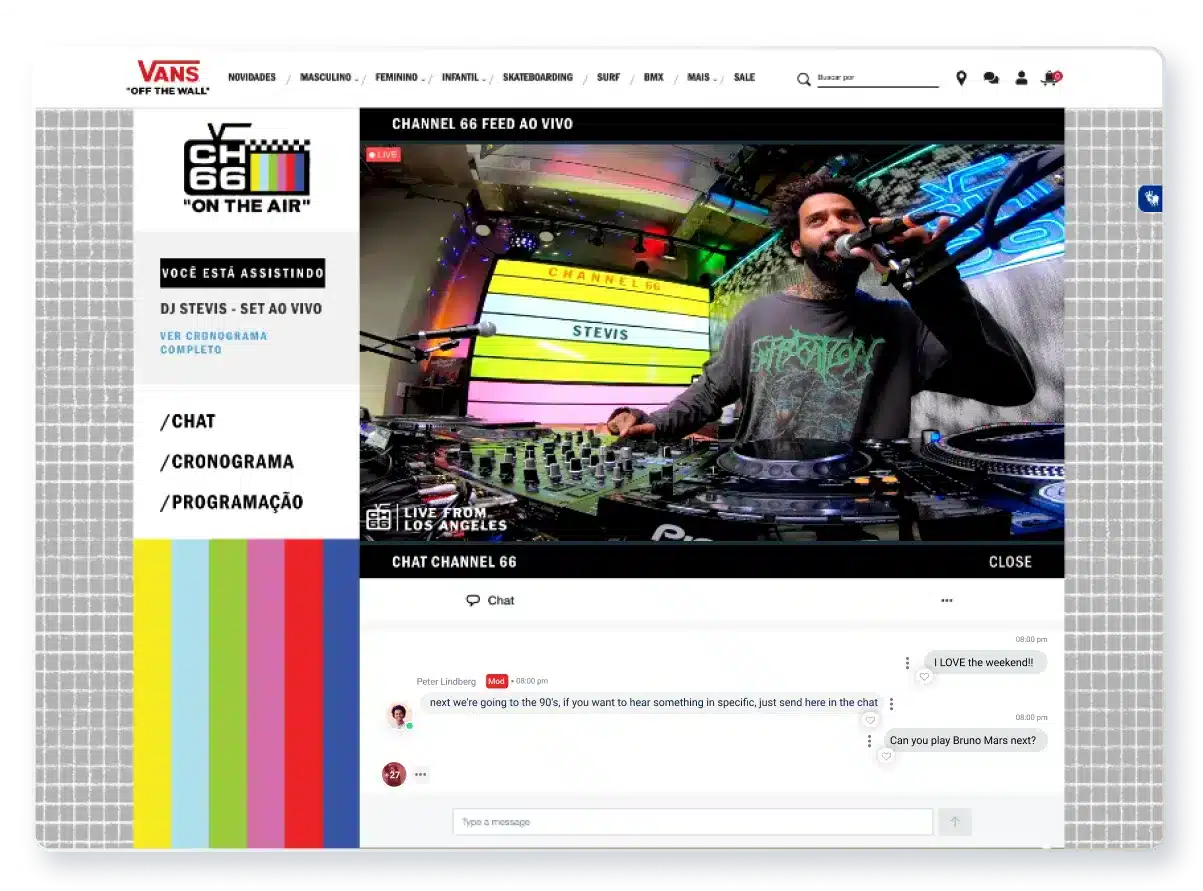Click the 'I LOVE the weekend!!' message bubble

point(984,662)
